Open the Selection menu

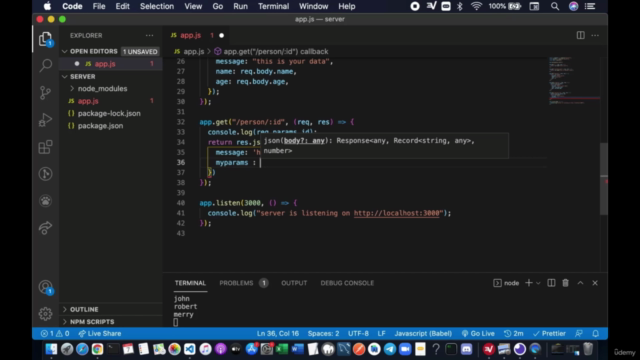coord(157,6)
